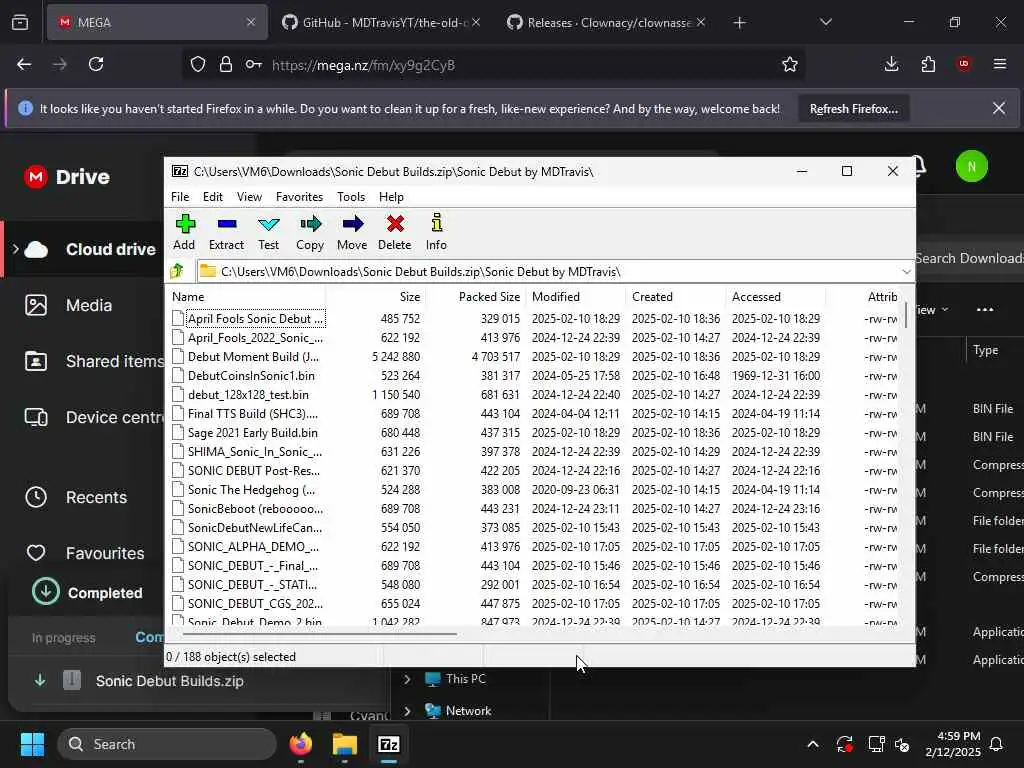
Task: Reload the current page
Action: tap(96, 64)
